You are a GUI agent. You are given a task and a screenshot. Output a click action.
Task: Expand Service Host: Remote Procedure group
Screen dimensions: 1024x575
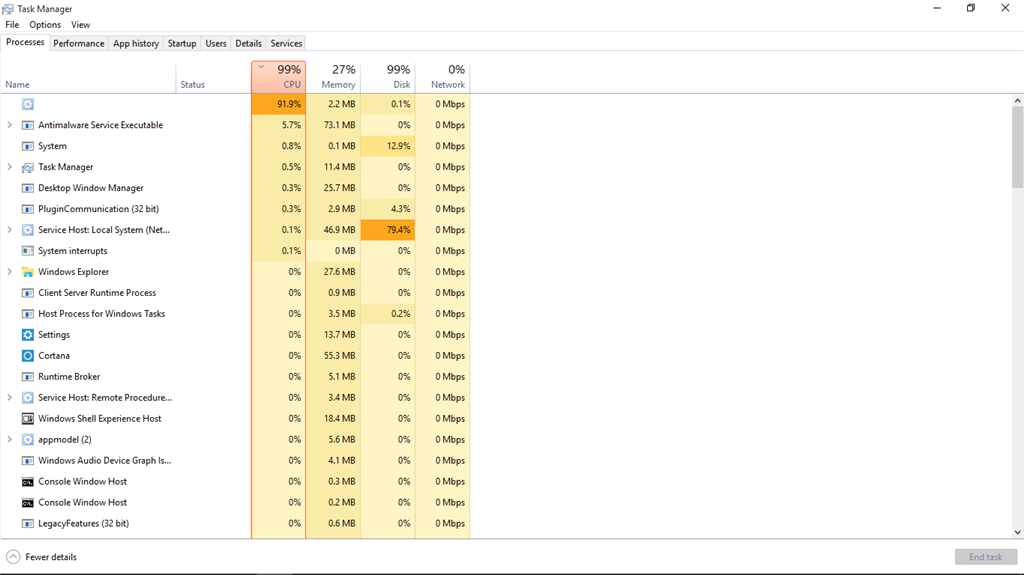point(9,397)
